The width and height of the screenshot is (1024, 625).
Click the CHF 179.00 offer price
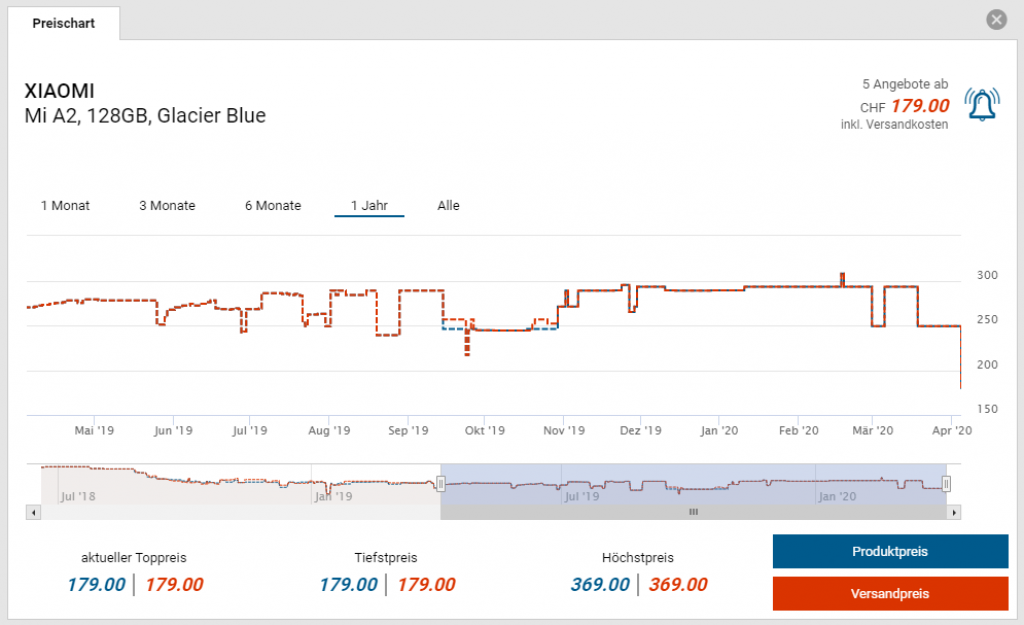(919, 106)
